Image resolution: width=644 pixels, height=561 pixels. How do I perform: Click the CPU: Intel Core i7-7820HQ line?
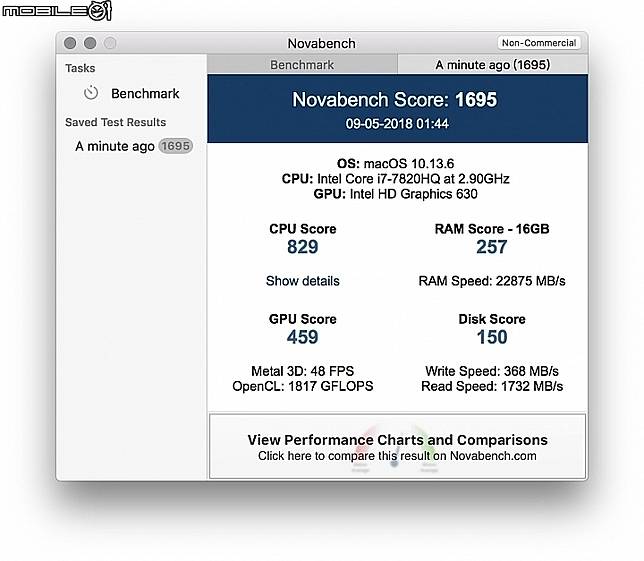coord(396,179)
